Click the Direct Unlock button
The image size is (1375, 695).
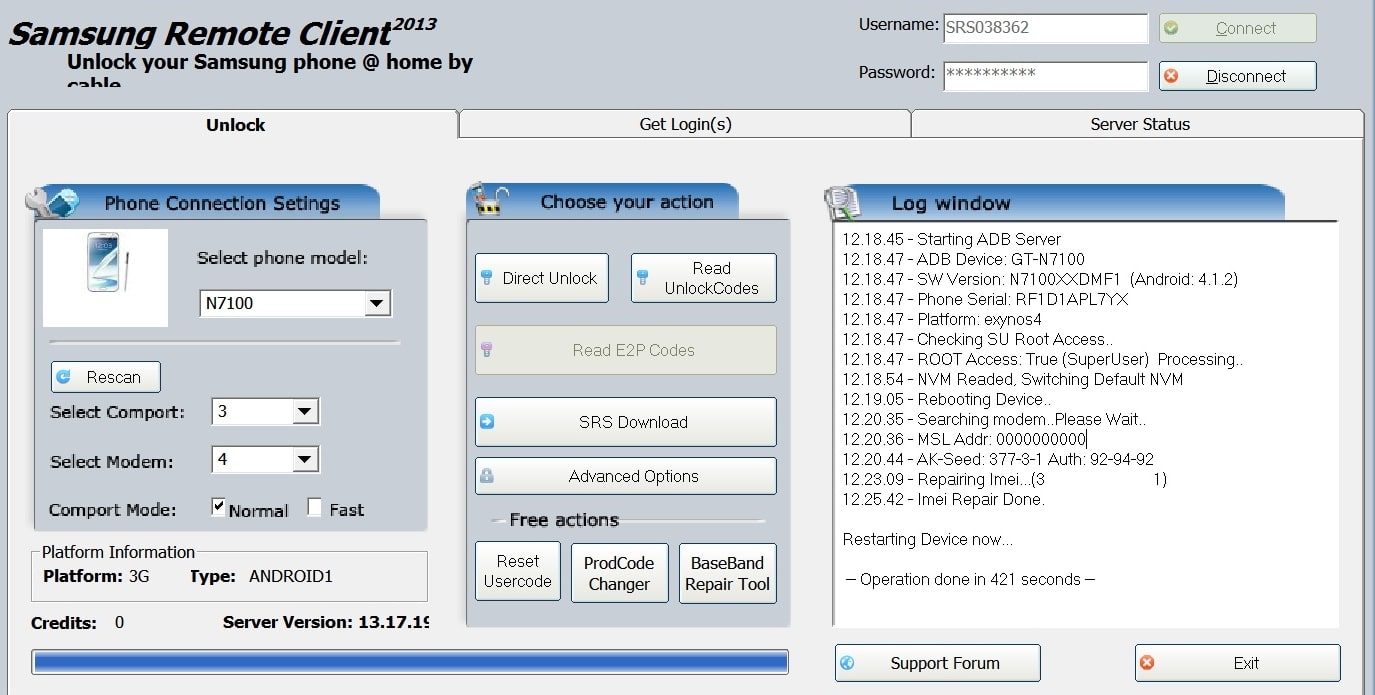(541, 278)
